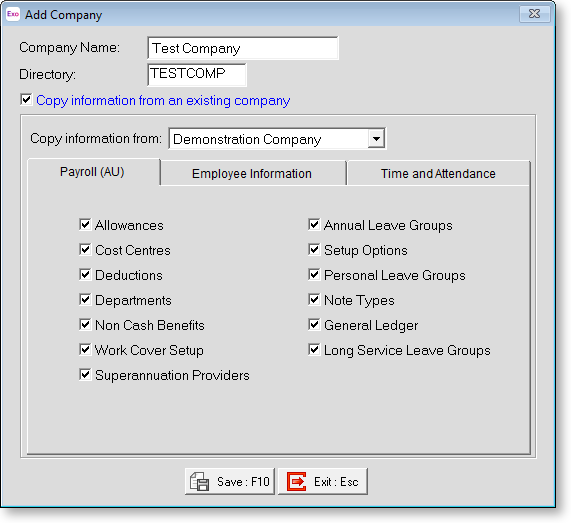This screenshot has height=523, width=571.
Task: Click the Save : F10 button
Action: tap(229, 481)
